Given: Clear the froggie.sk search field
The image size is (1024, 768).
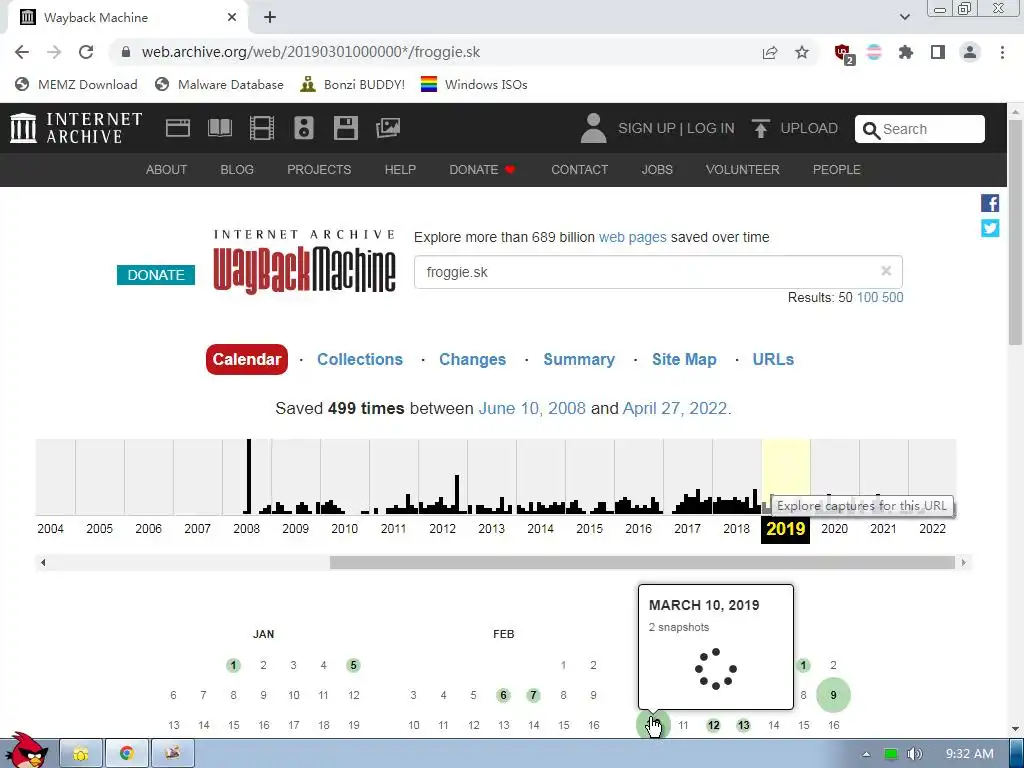Looking at the screenshot, I should tap(886, 271).
